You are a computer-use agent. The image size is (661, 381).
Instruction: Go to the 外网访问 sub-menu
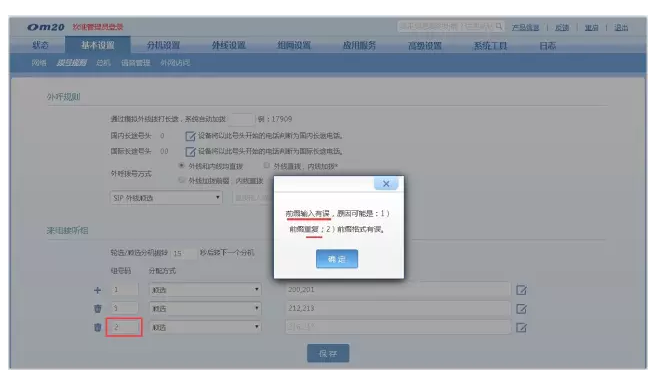coord(175,63)
